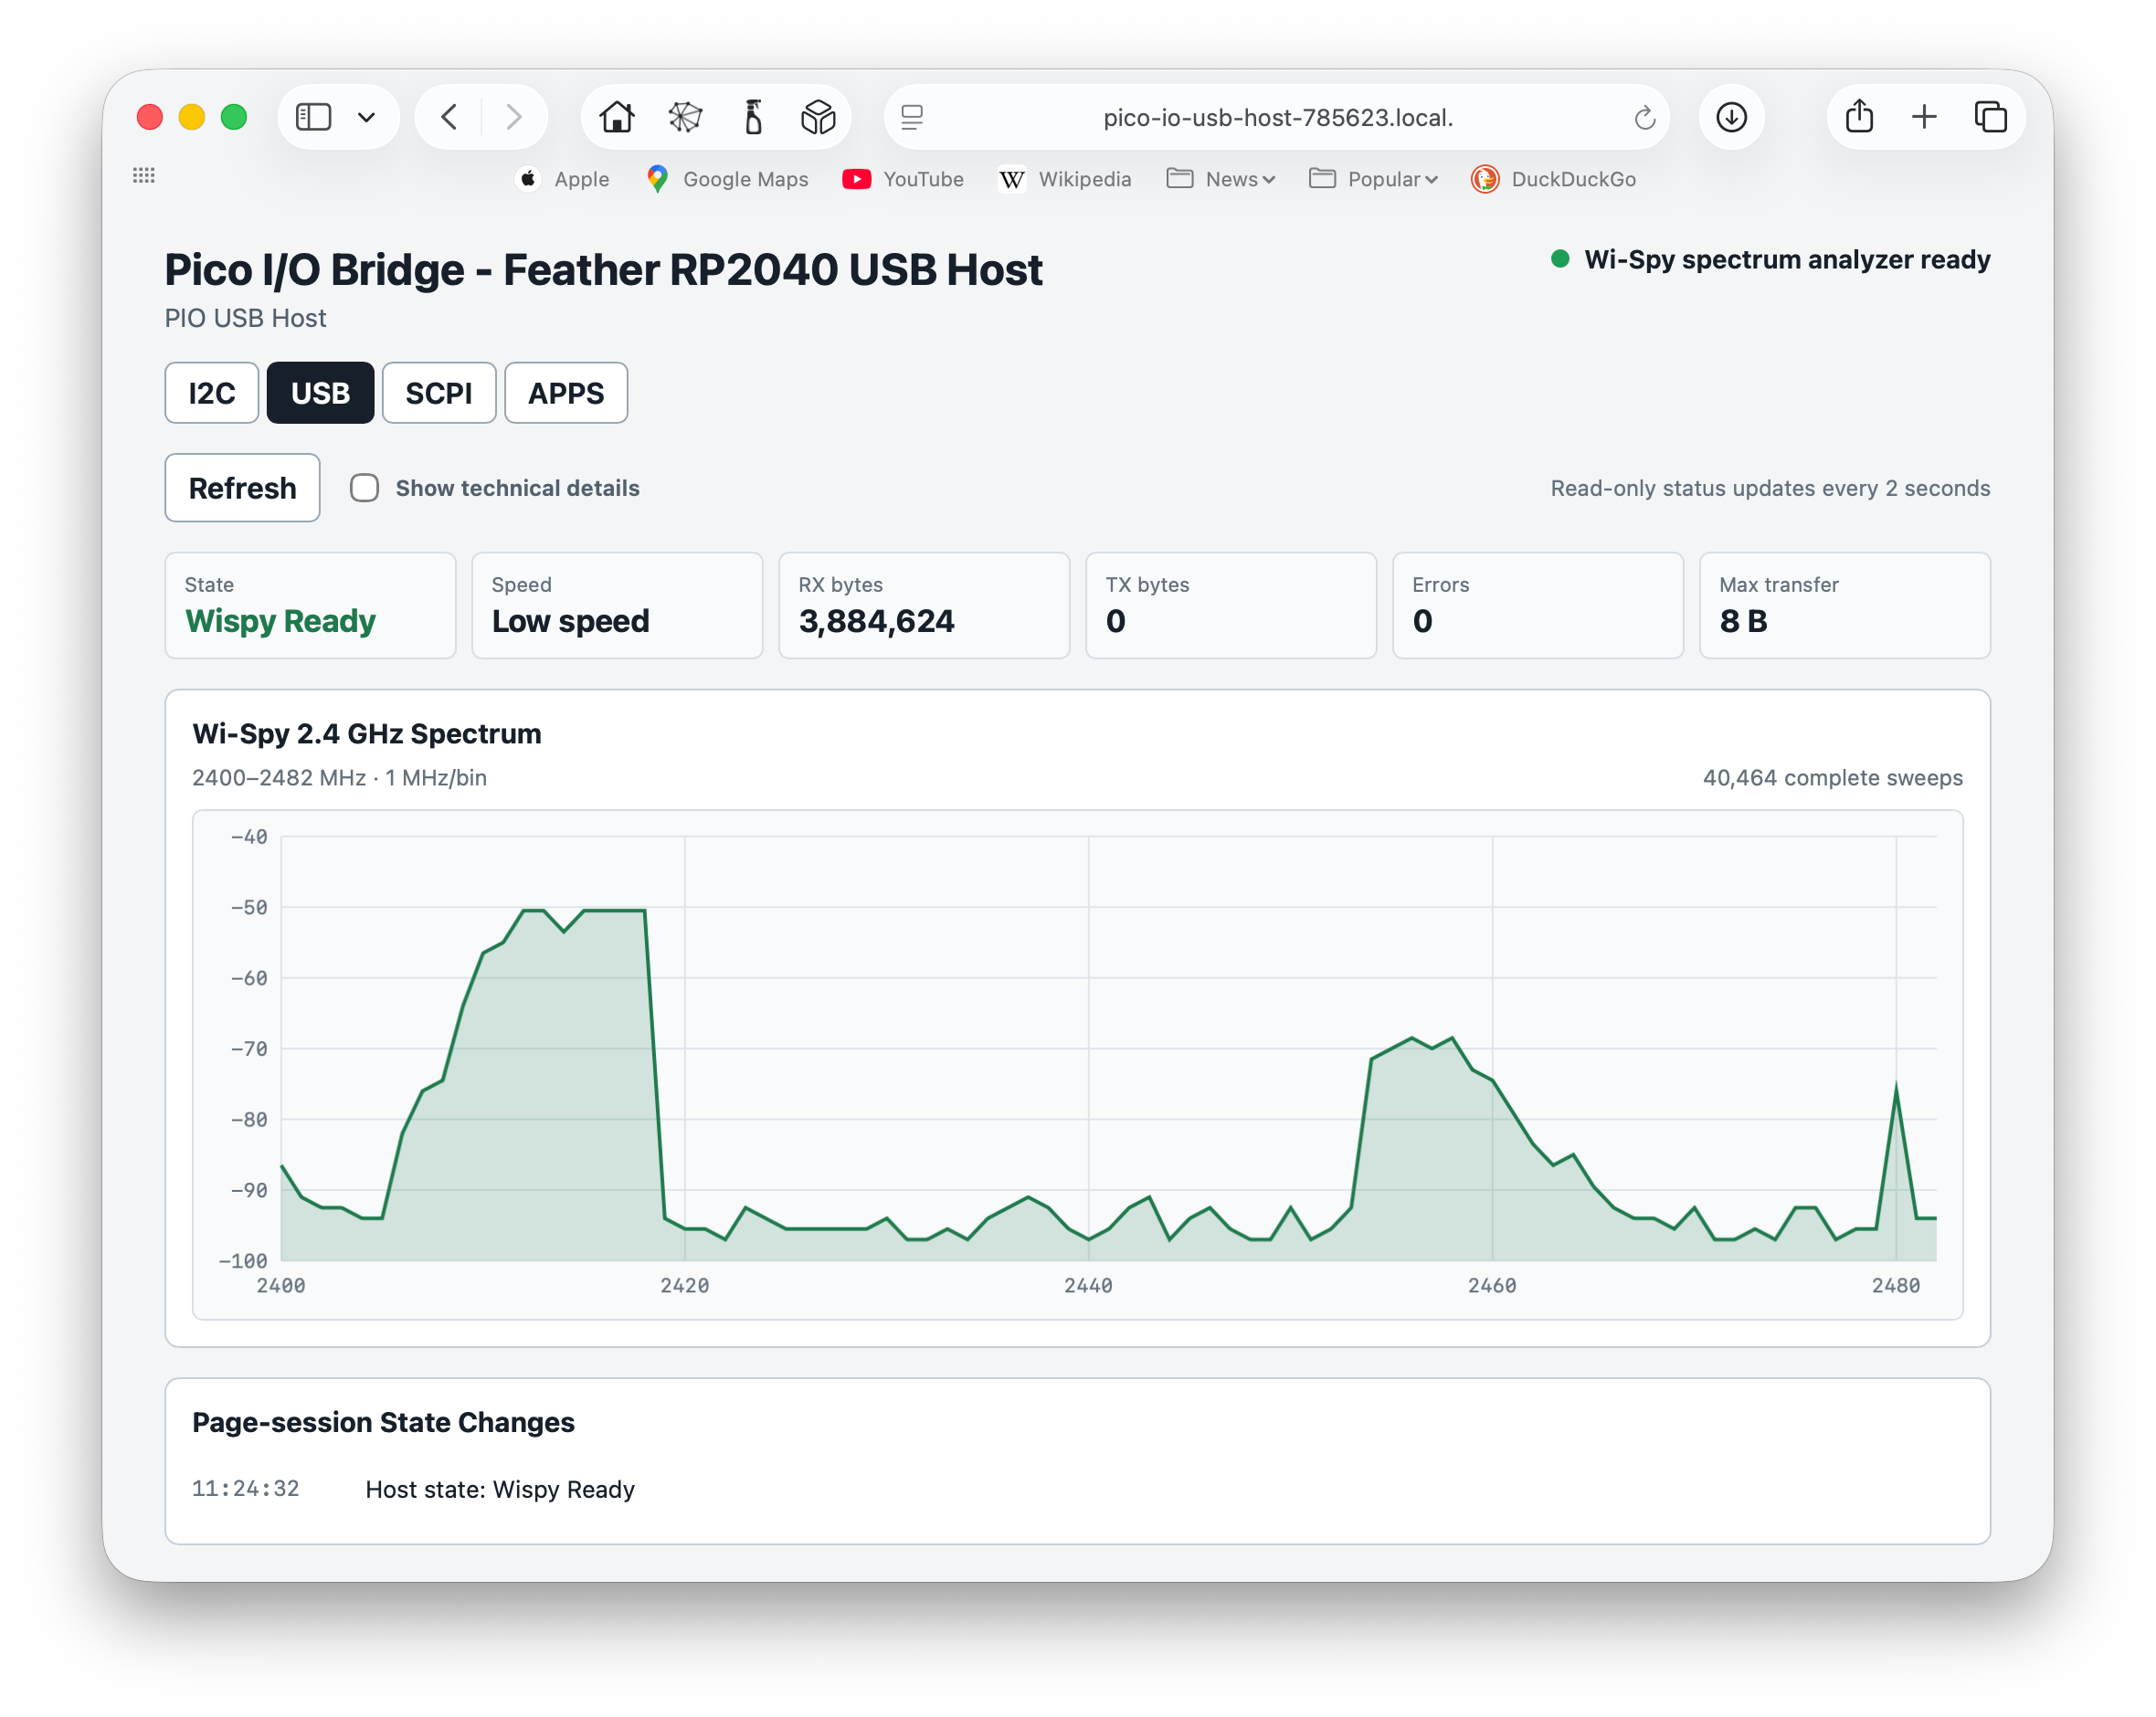Screen dimensions: 2156x1717
Task: Open the Wikipedia bookmark
Action: (1065, 179)
